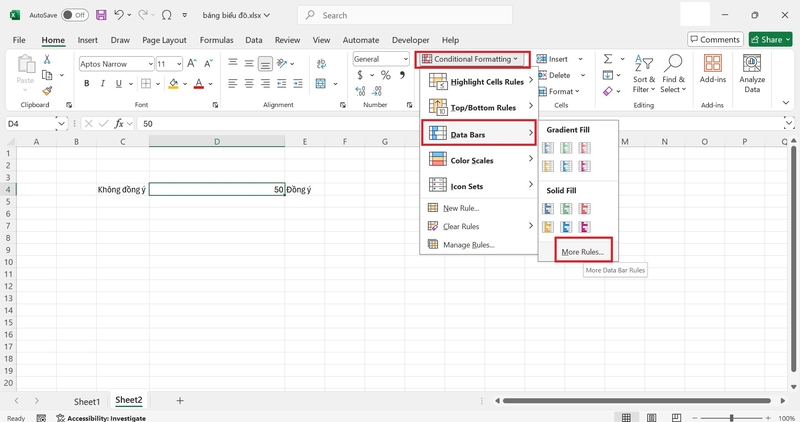
Task: Open the Analyze Data tool
Action: point(752,74)
